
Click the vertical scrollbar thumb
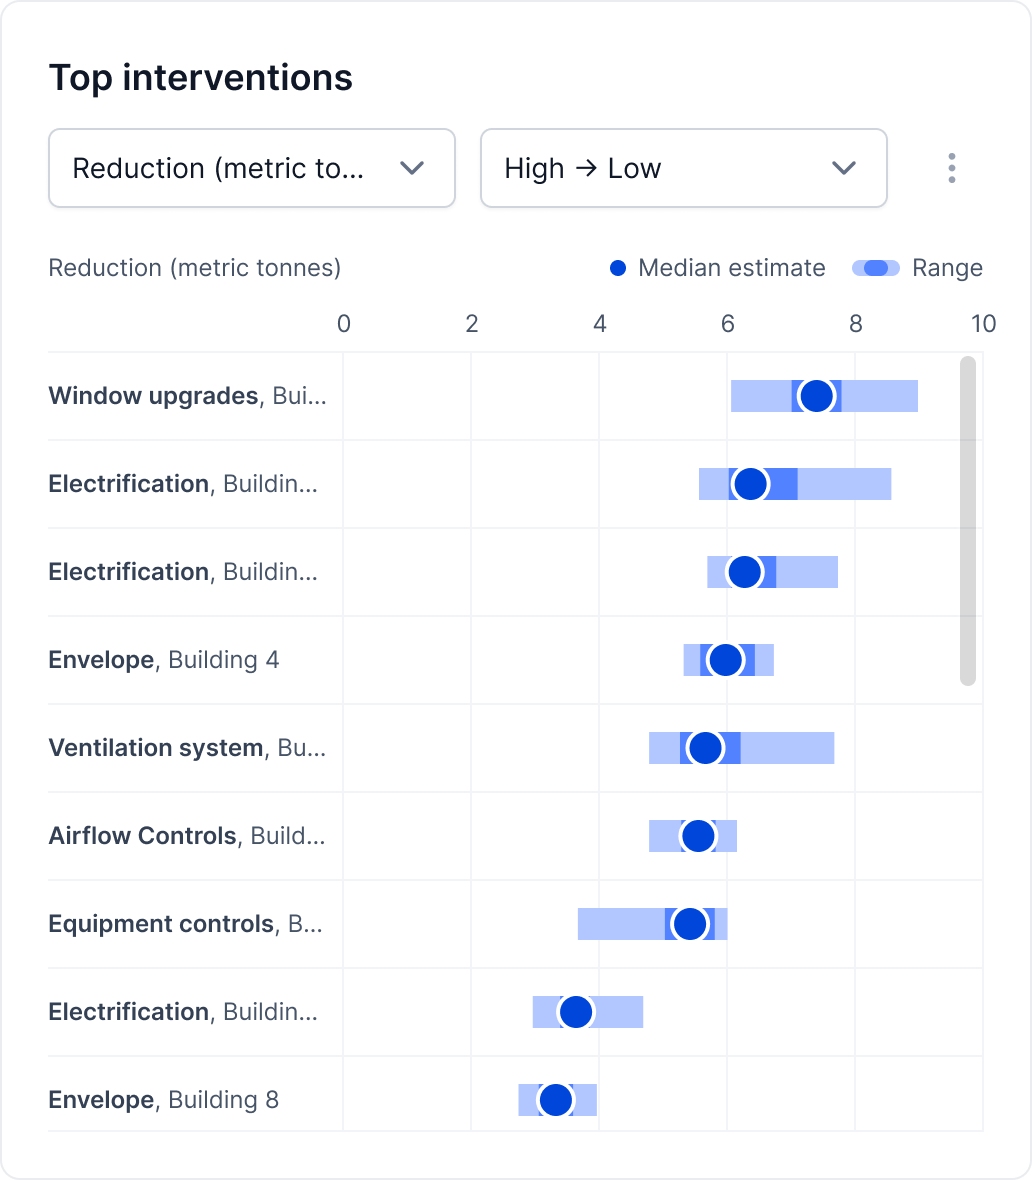coord(967,520)
